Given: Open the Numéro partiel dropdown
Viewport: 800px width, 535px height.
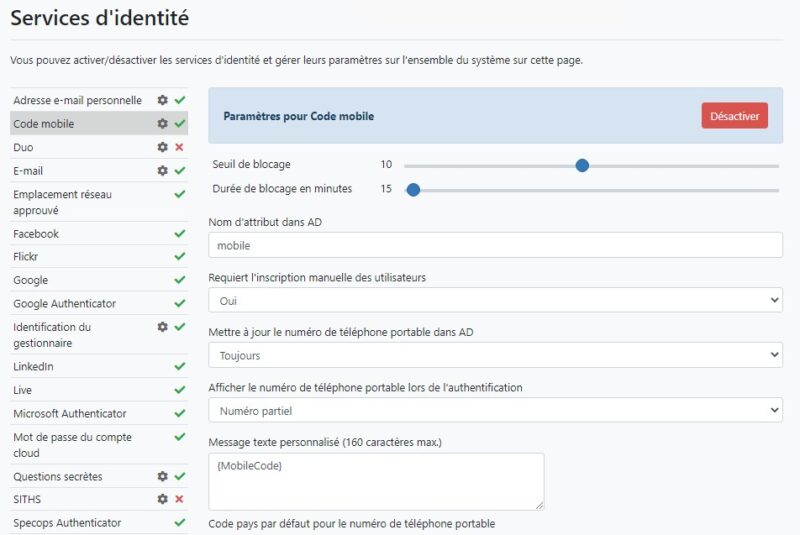Looking at the screenshot, I should point(495,410).
